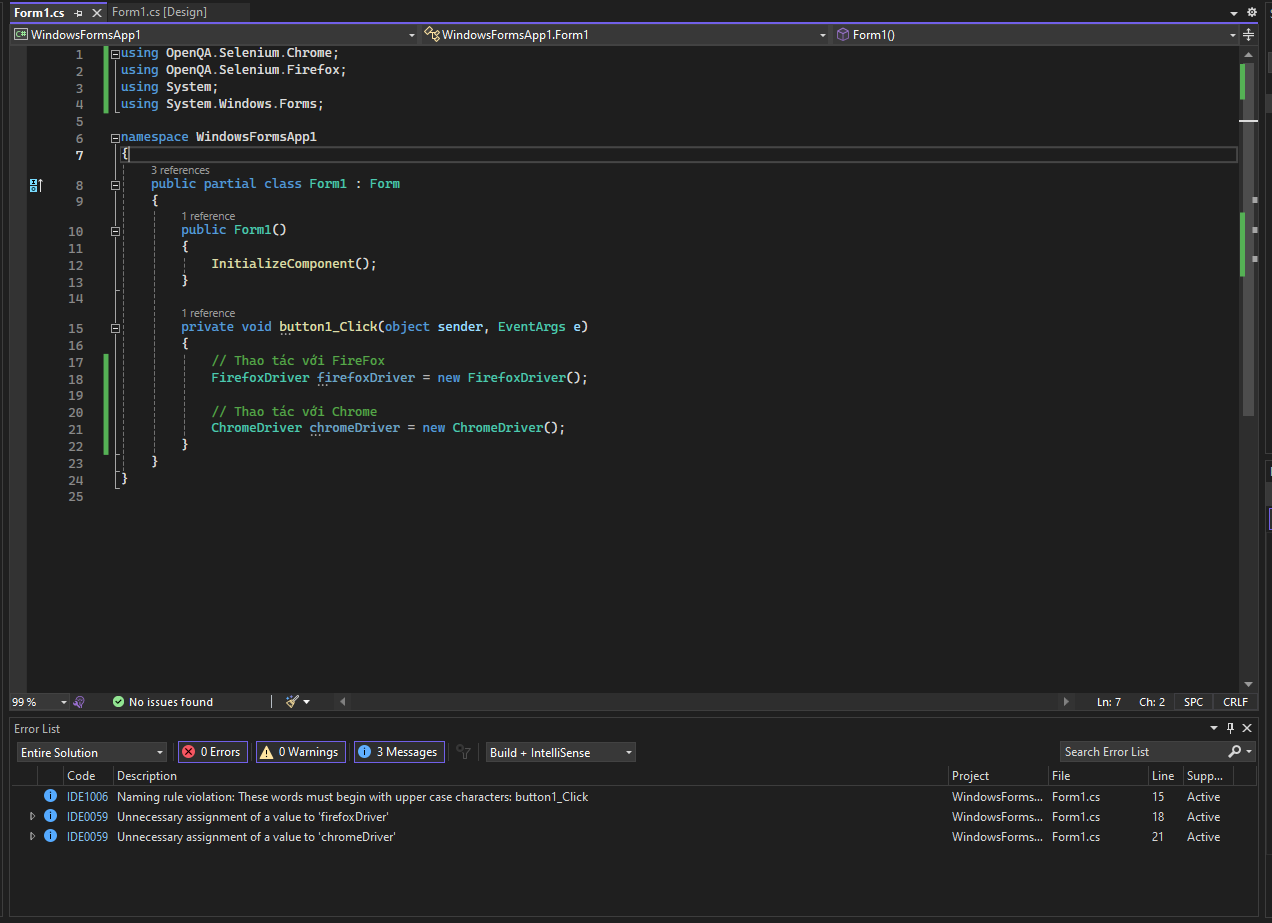
Task: Click the split editor window icon
Action: point(1249,34)
